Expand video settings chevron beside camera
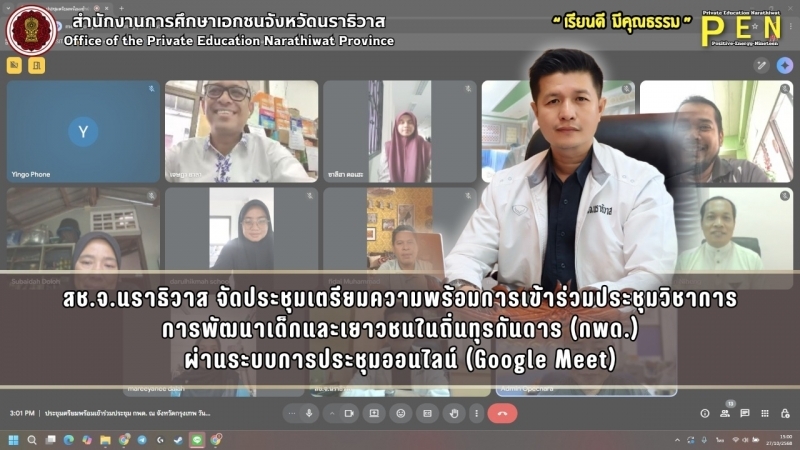Screen dimensions: 800x450 332,413
